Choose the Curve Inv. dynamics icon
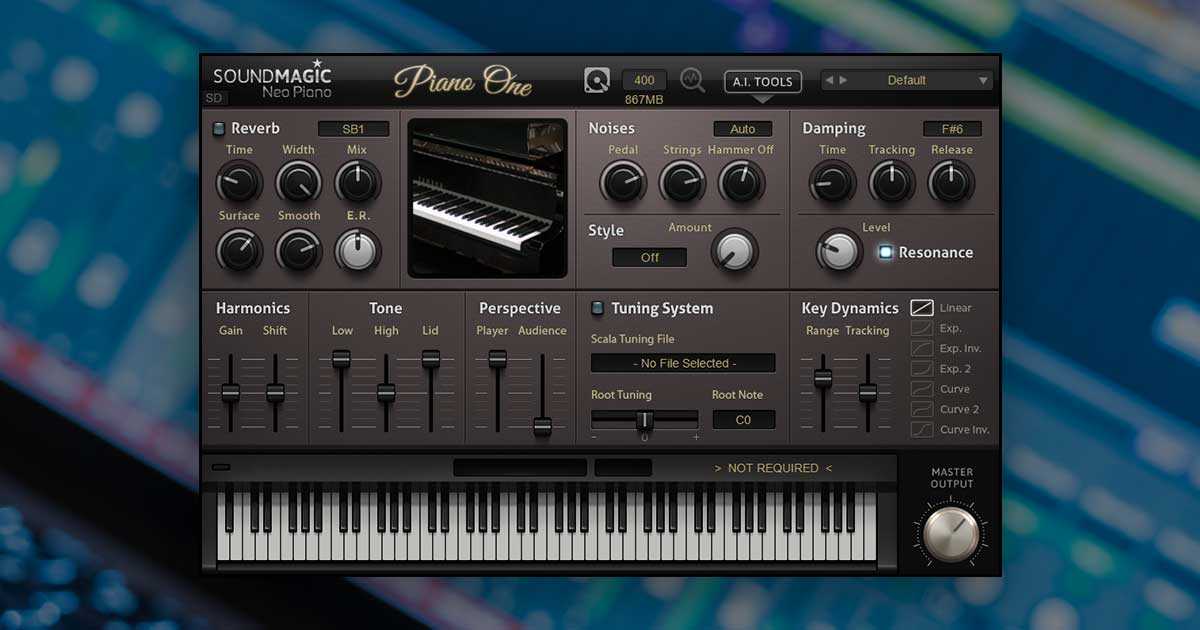The height and width of the screenshot is (630, 1200). tap(921, 430)
